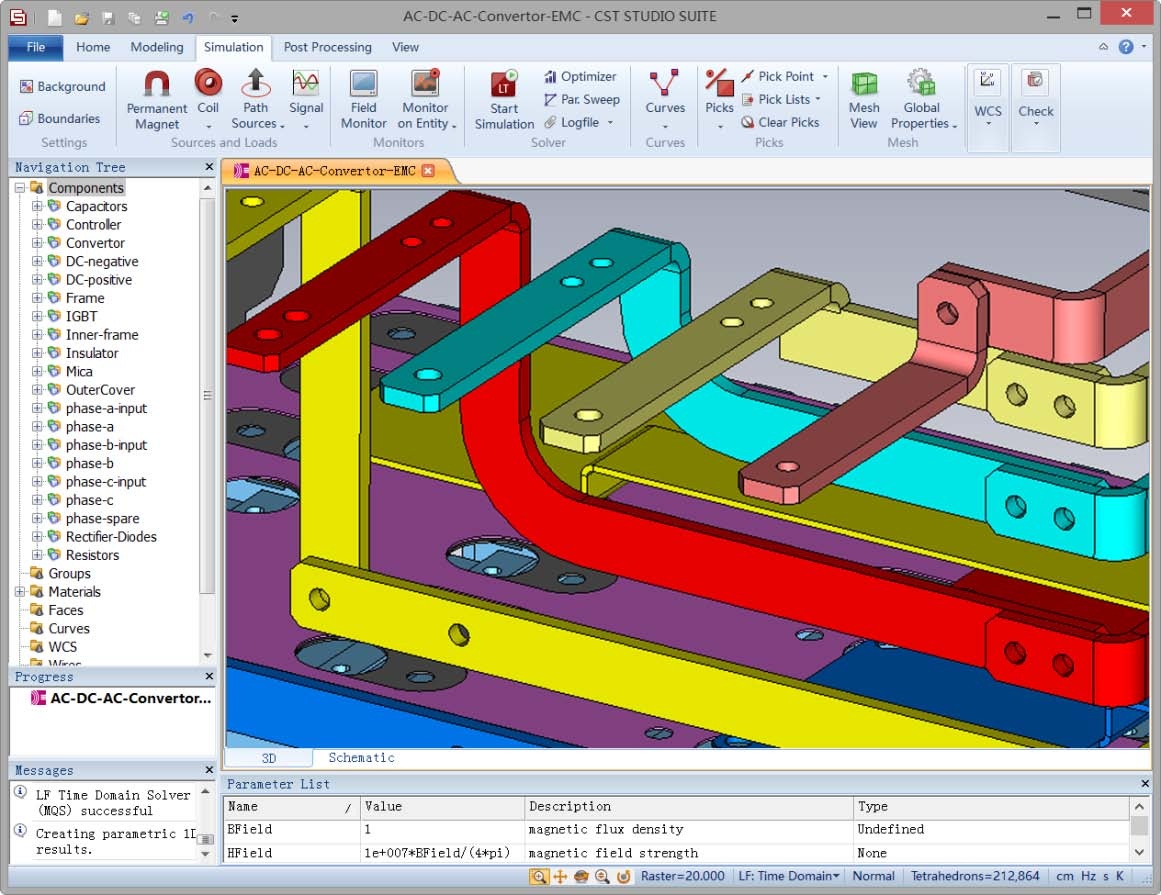Select the Groups folder in the tree
This screenshot has height=895, width=1161.
tap(69, 573)
